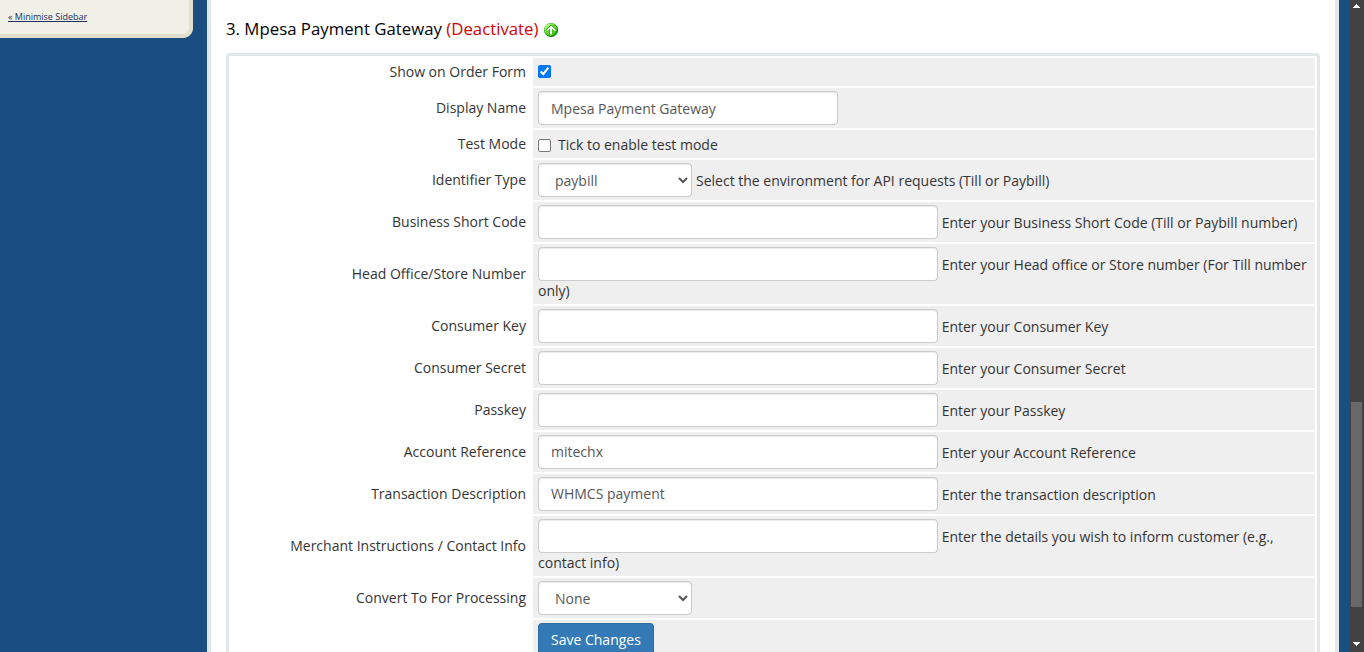1364x652 pixels.
Task: Click the 'Identifier Type' label
Action: coord(479,180)
